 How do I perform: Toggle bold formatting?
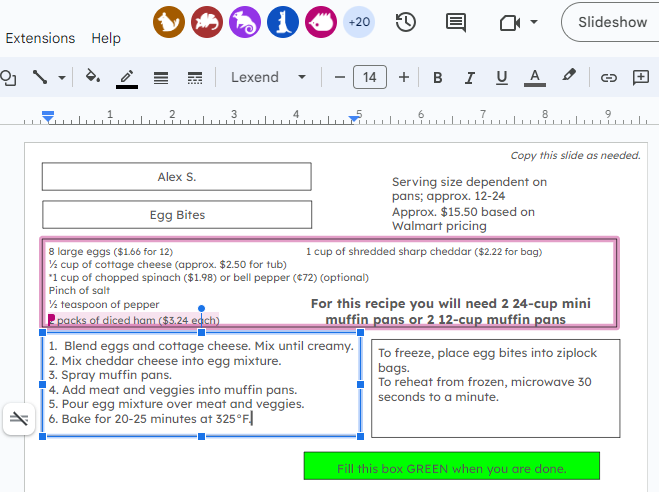[437, 77]
